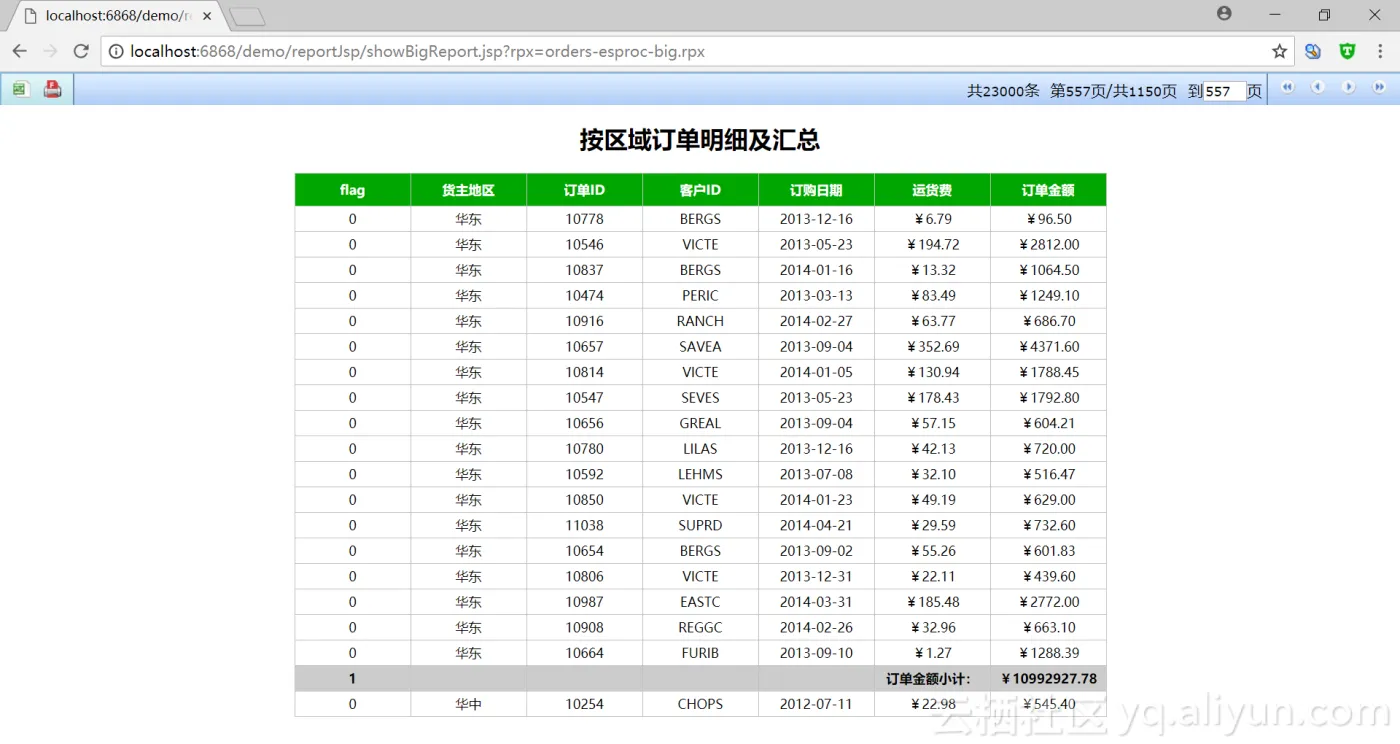The height and width of the screenshot is (744, 1400).
Task: Select order ID cell 10850
Action: click(584, 500)
